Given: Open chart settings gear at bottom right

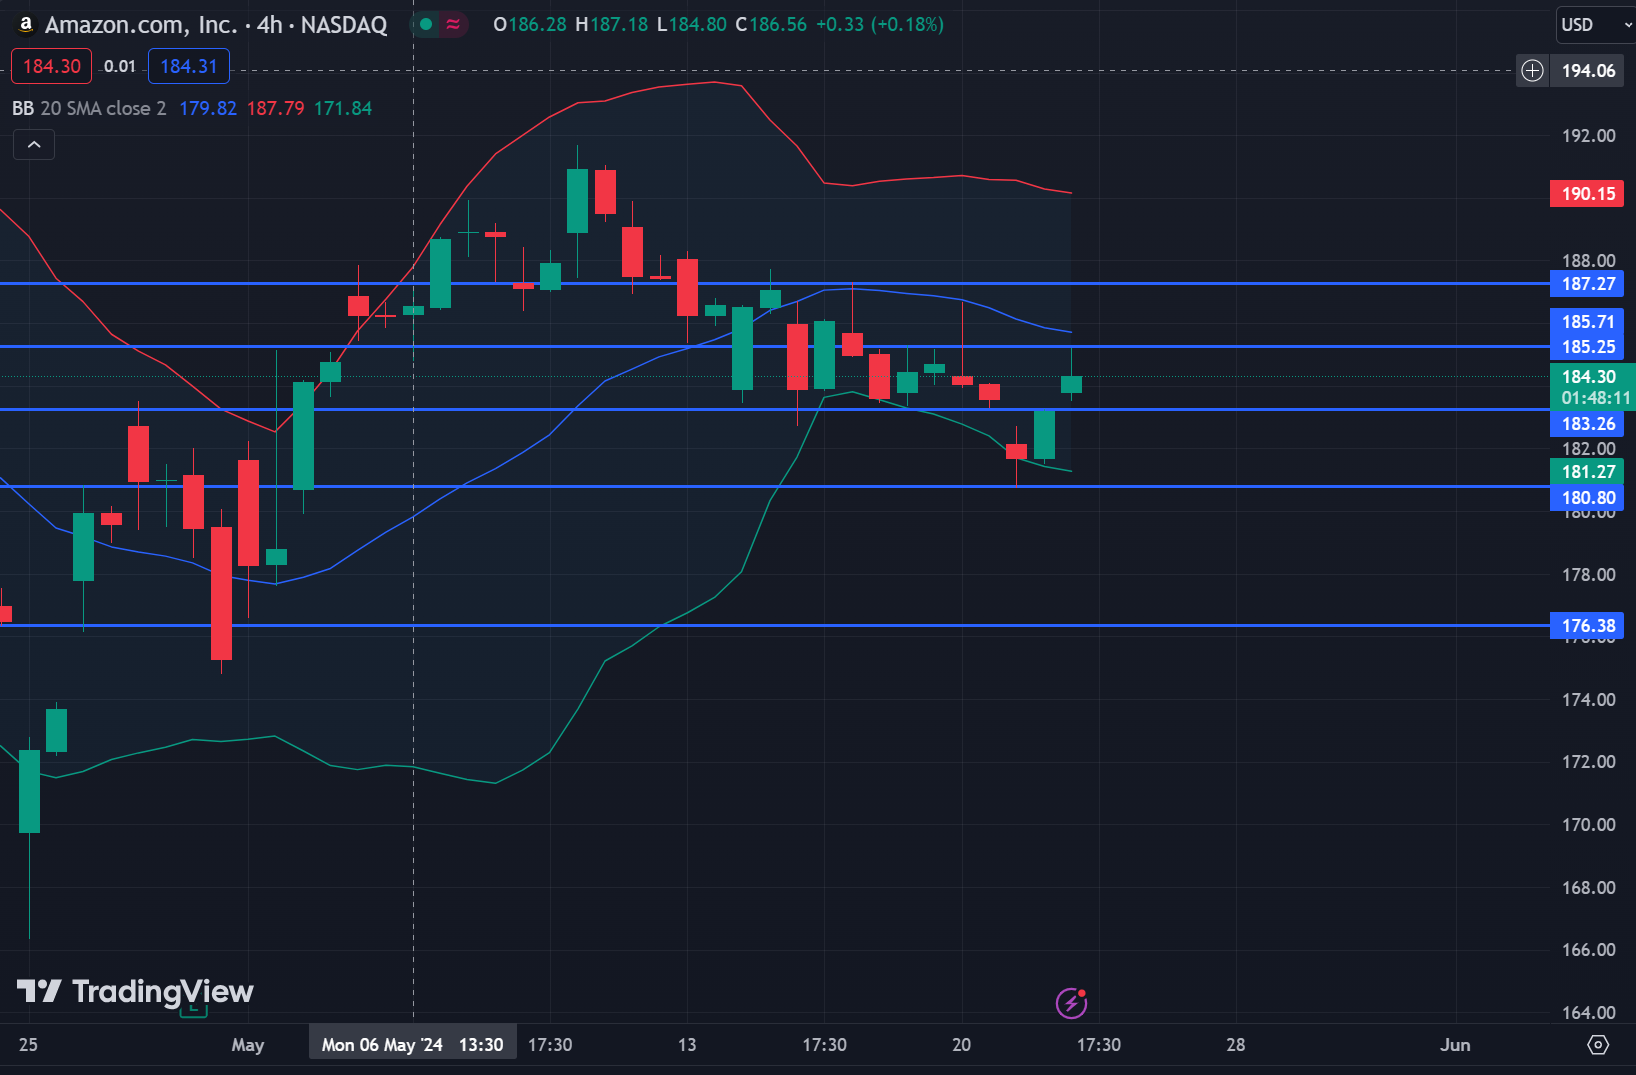Looking at the screenshot, I should tap(1598, 1045).
